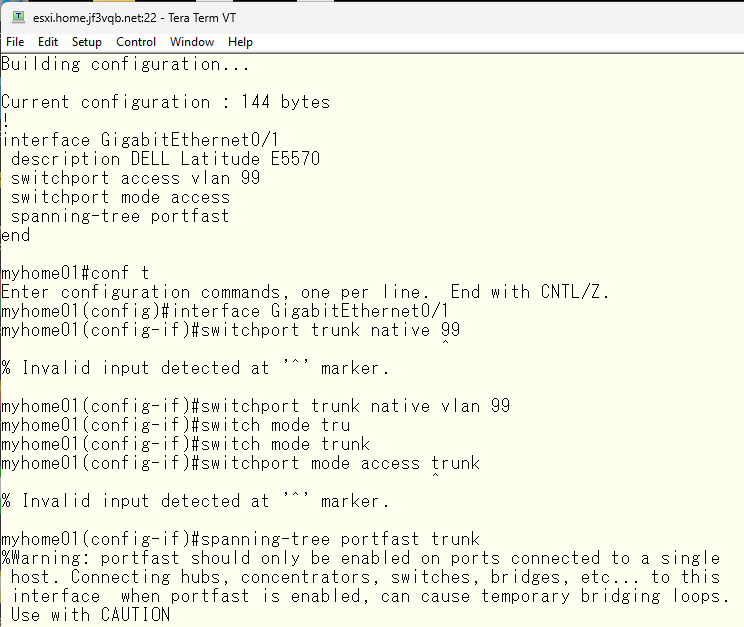Open the Help menu

tap(240, 42)
